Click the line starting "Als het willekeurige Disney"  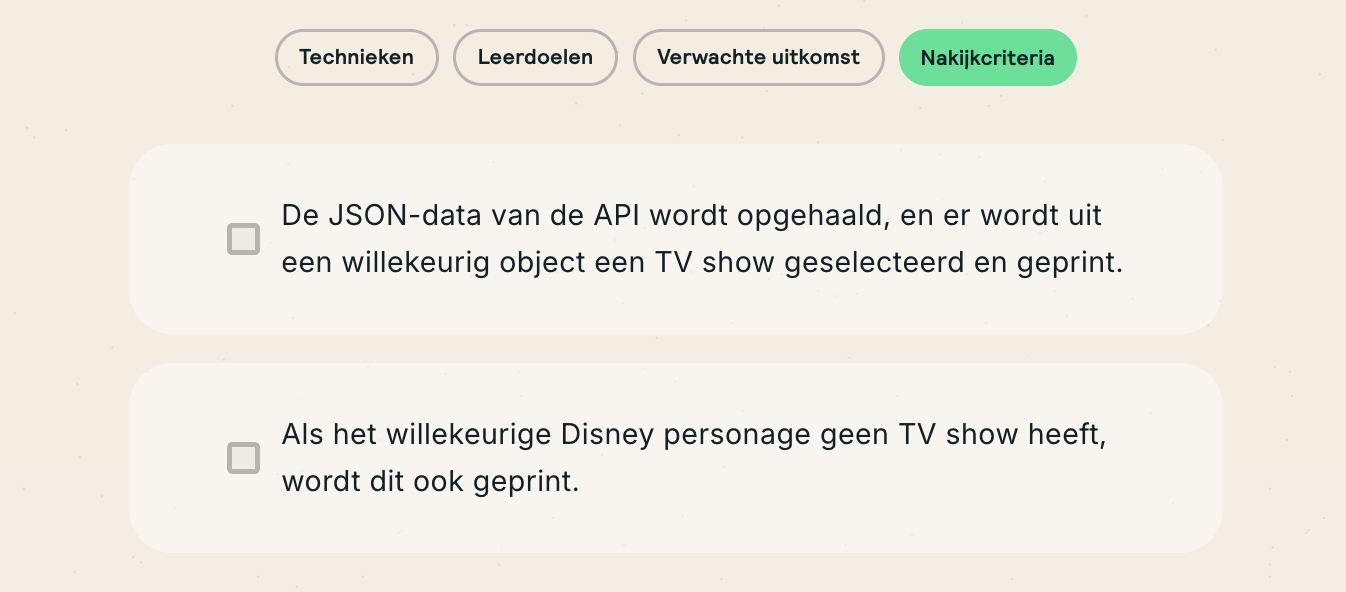coord(694,434)
